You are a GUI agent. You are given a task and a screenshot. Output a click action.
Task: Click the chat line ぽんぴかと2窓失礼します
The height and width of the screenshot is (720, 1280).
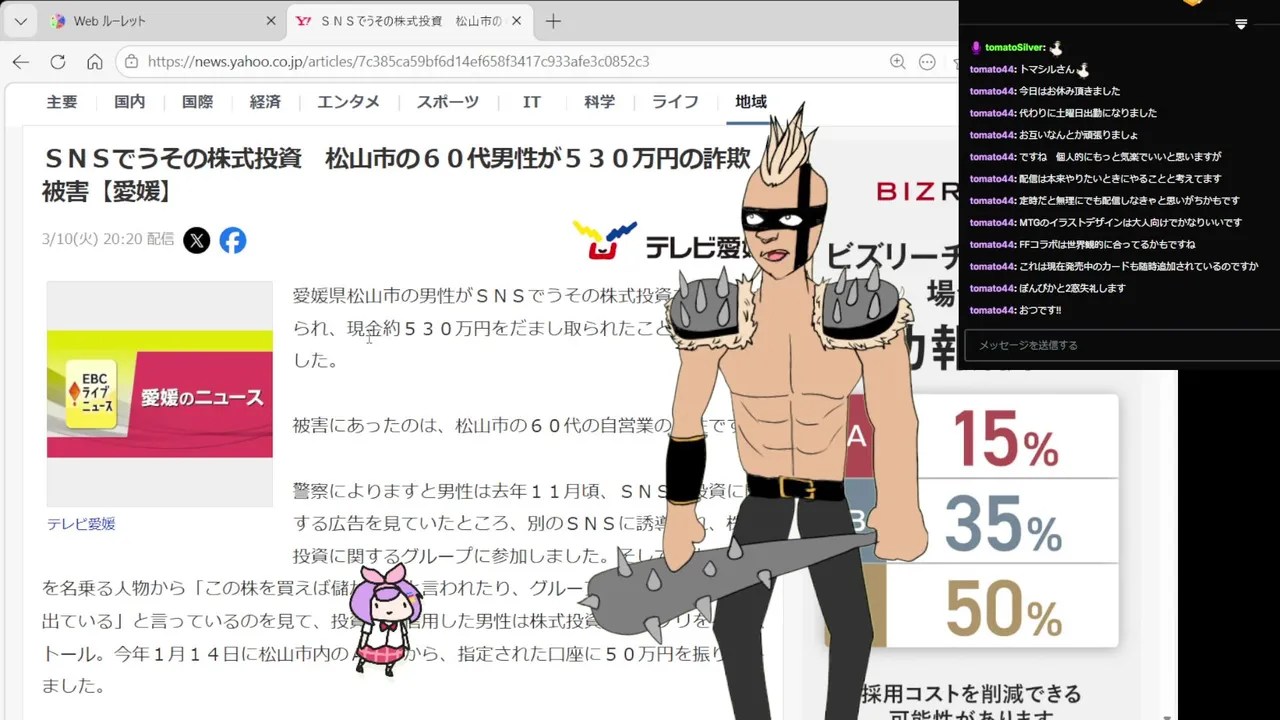[1072, 288]
